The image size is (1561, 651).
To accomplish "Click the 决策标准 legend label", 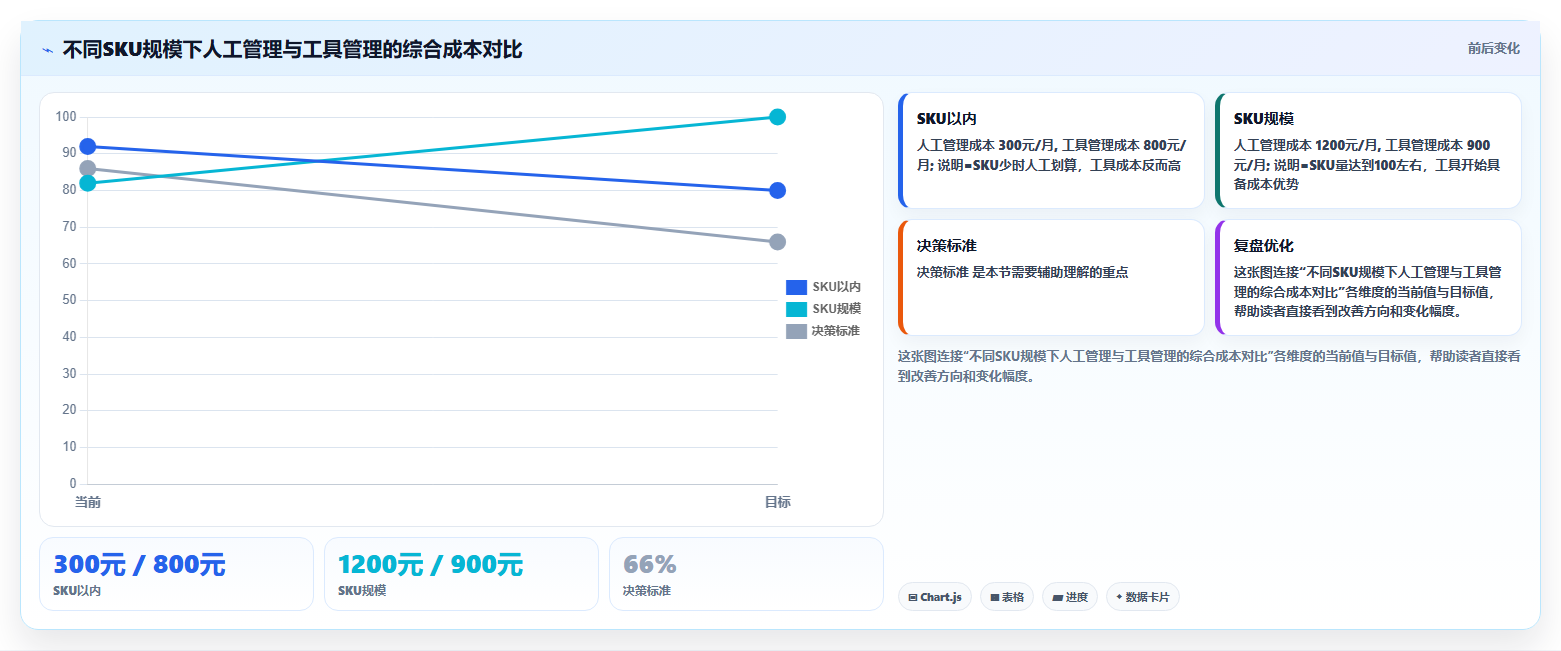I will 836,331.
